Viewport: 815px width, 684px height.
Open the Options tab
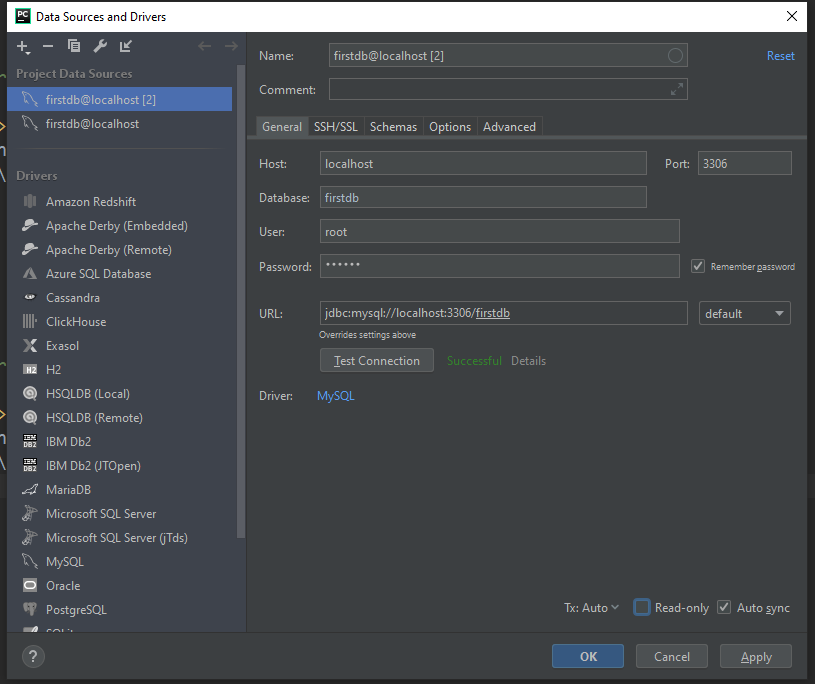tap(450, 126)
